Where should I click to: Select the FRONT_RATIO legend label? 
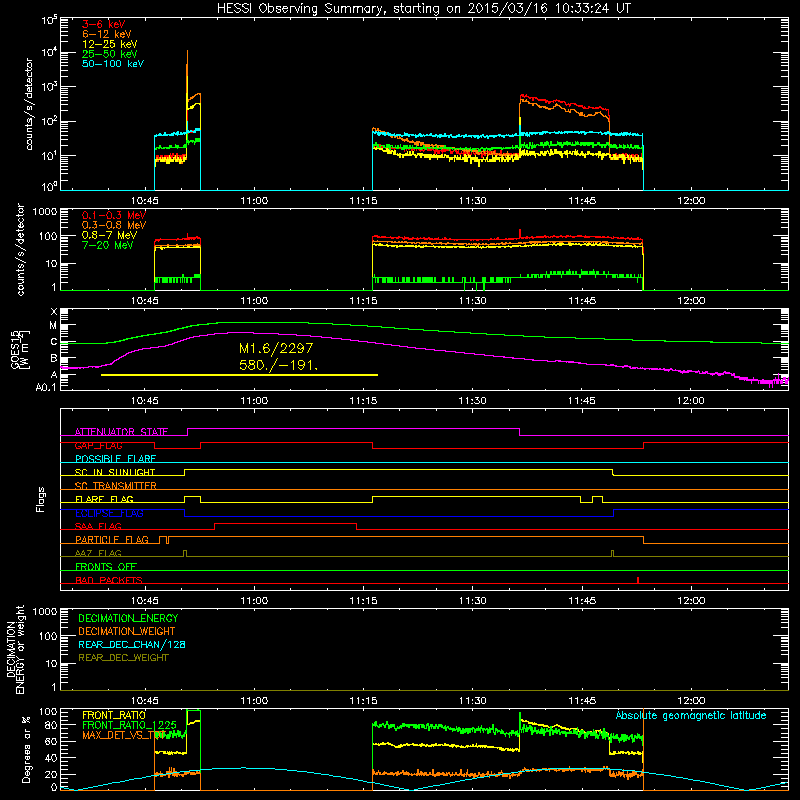tap(114, 715)
